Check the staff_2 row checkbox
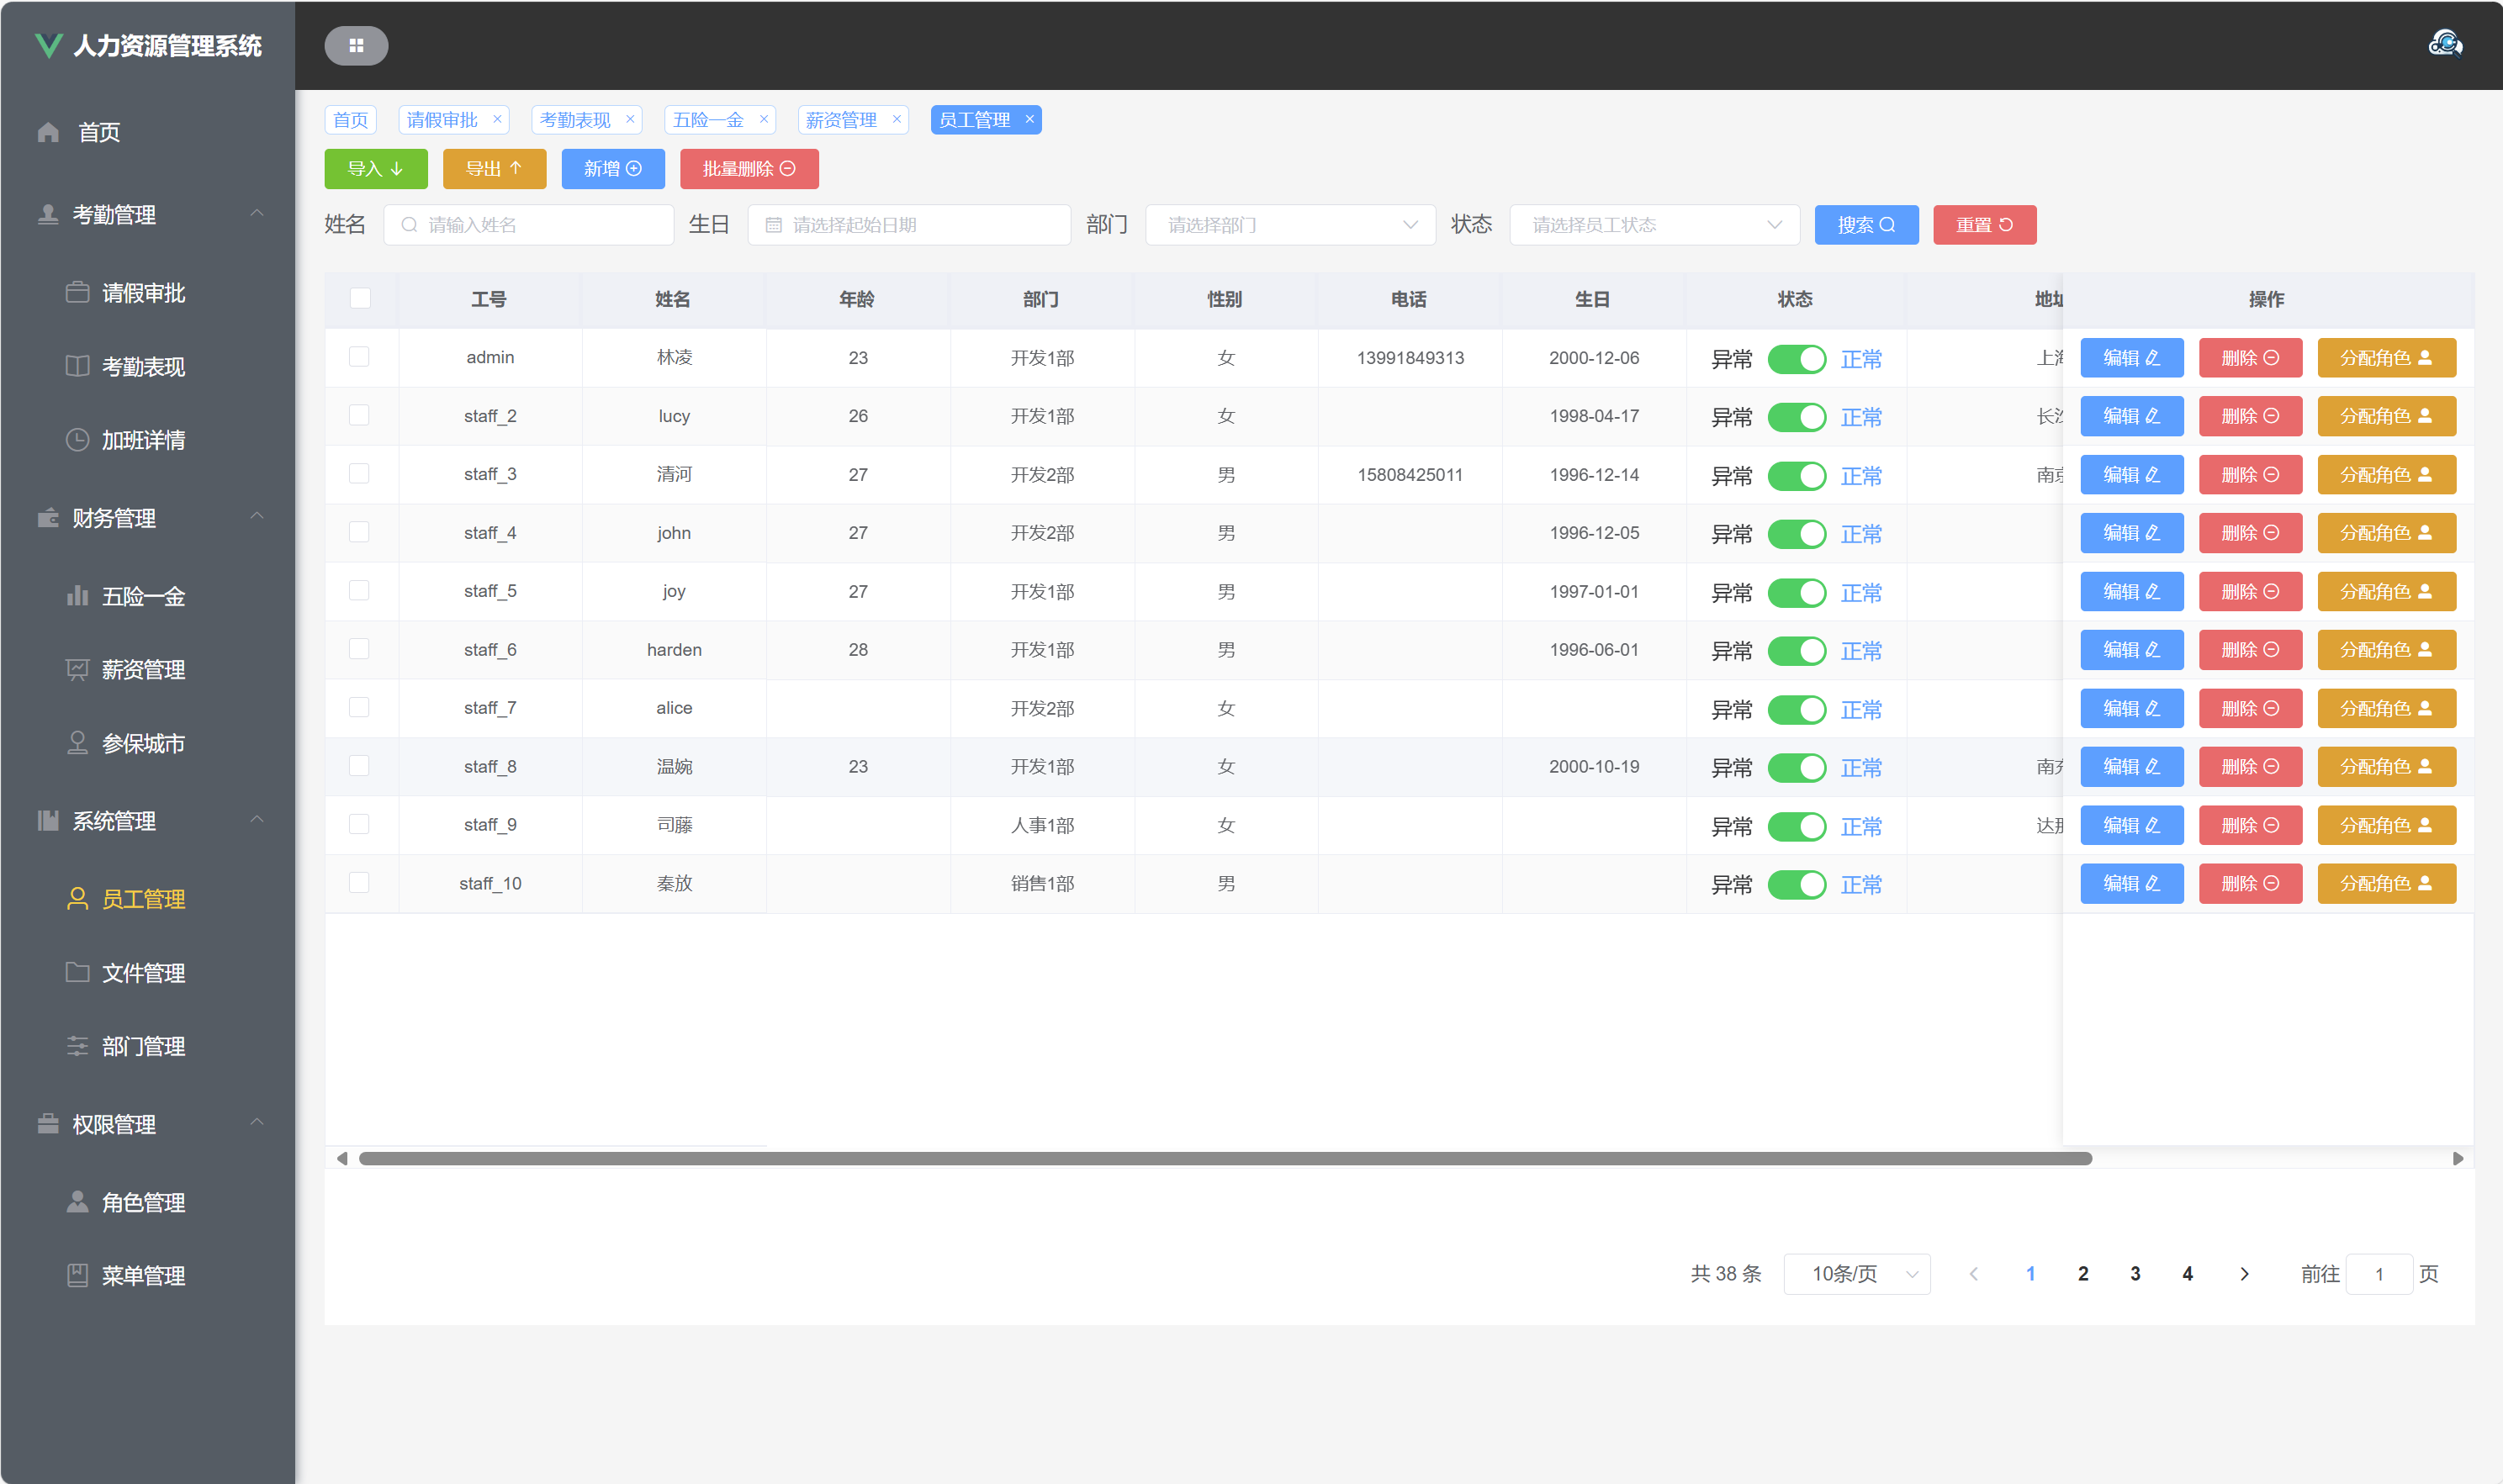This screenshot has height=1484, width=2503. (x=359, y=415)
